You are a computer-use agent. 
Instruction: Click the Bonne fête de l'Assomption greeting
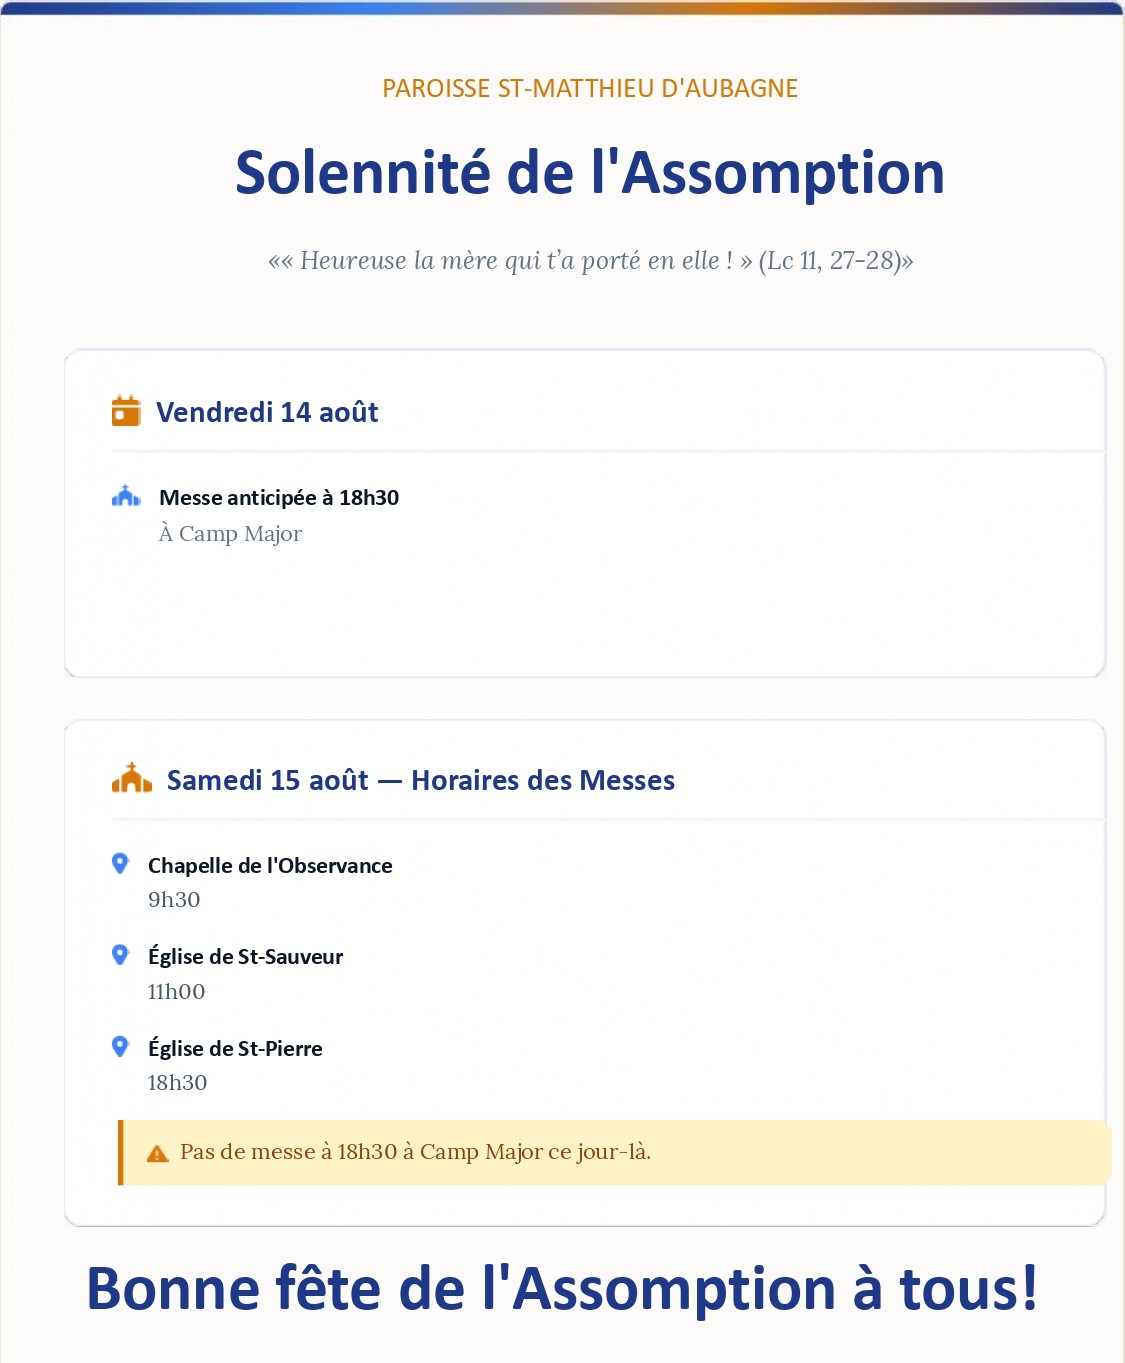tap(562, 1288)
